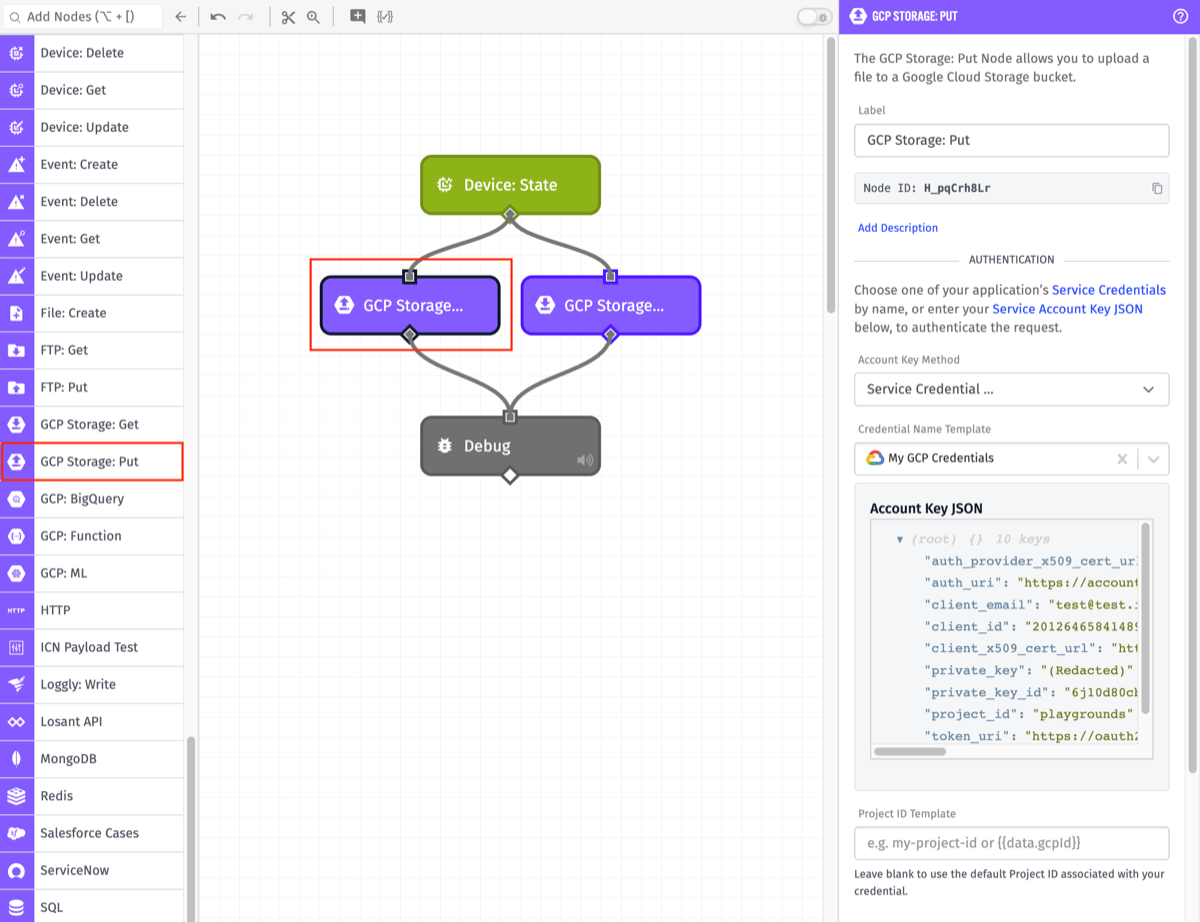Image resolution: width=1200 pixels, height=922 pixels.
Task: Select GCP: ML node icon
Action: tap(17, 573)
